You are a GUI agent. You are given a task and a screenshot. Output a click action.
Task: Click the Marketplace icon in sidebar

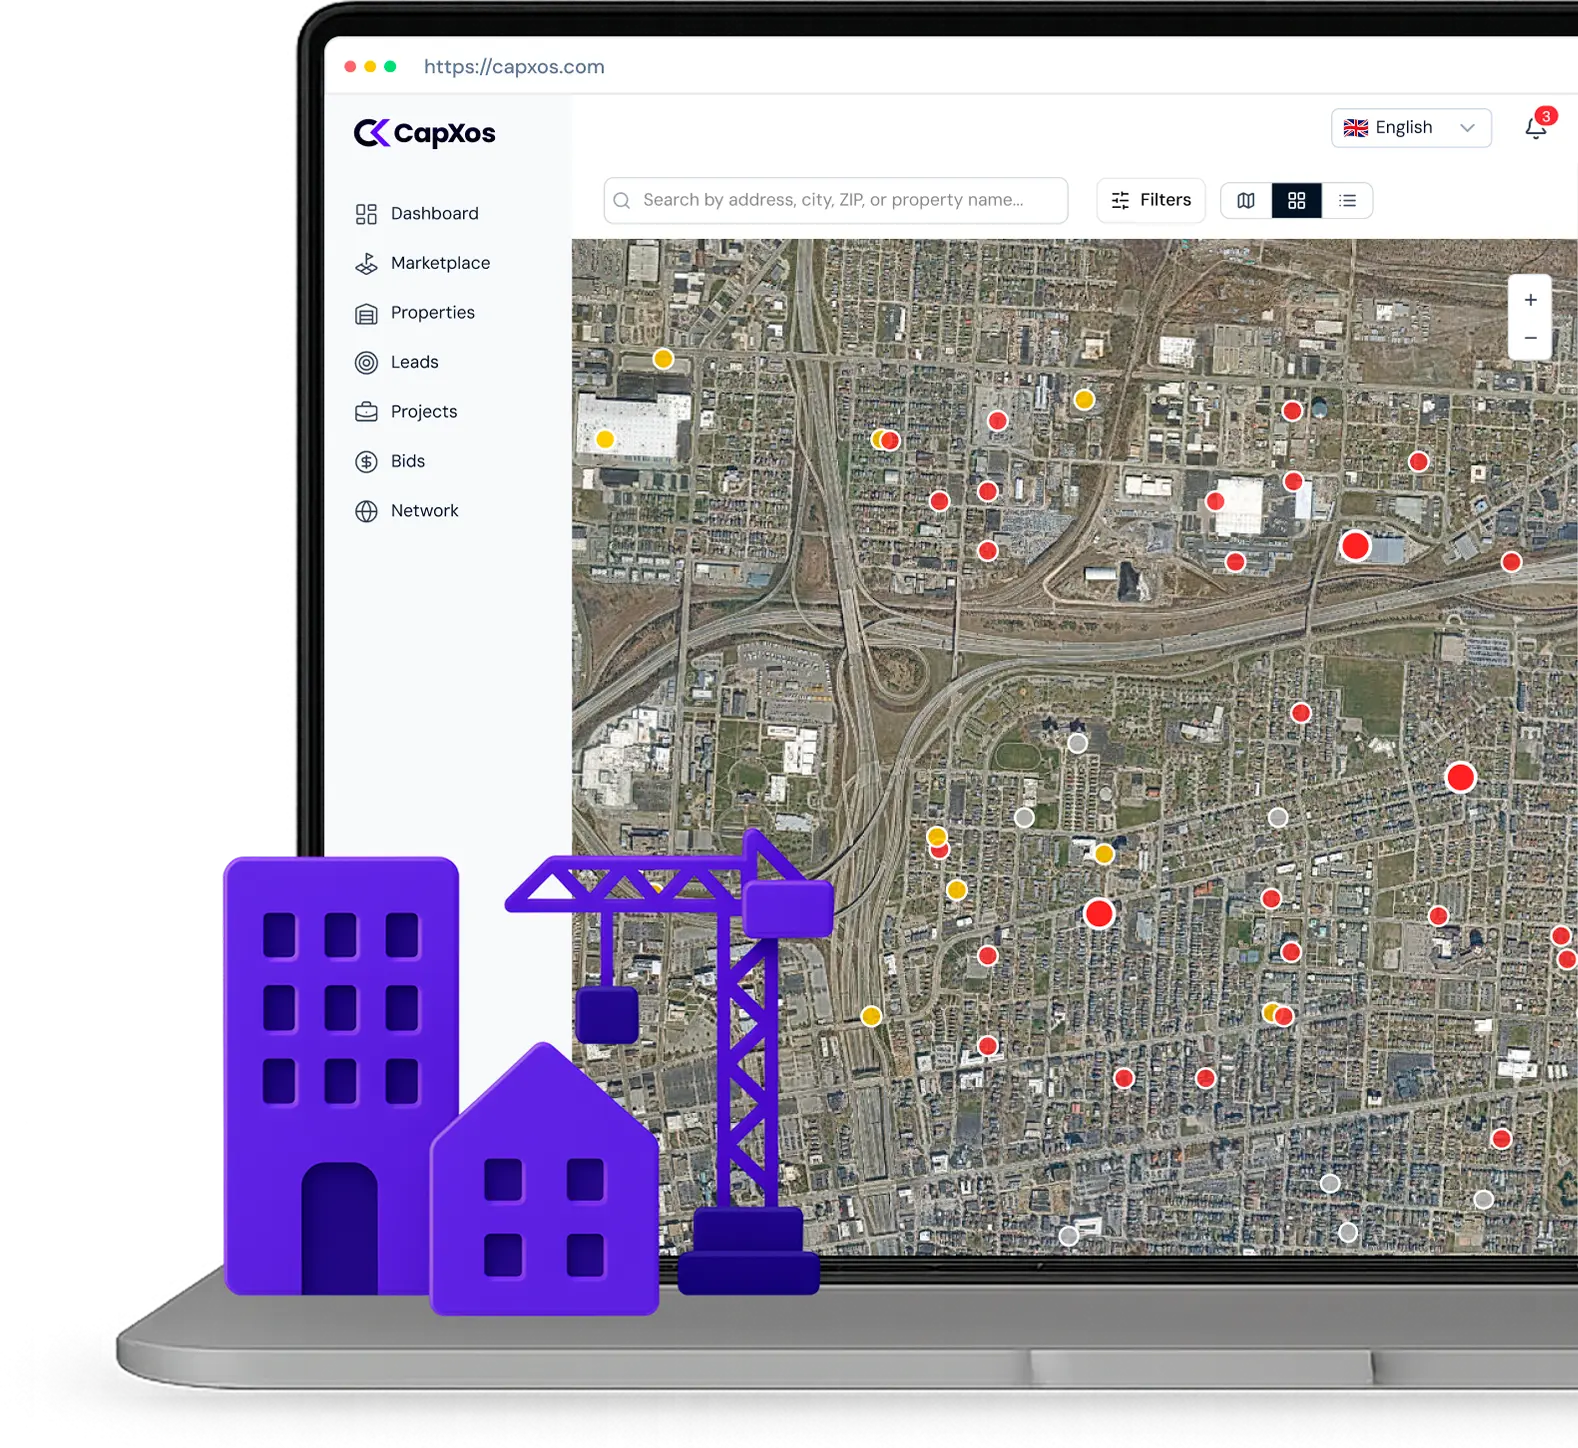(366, 263)
